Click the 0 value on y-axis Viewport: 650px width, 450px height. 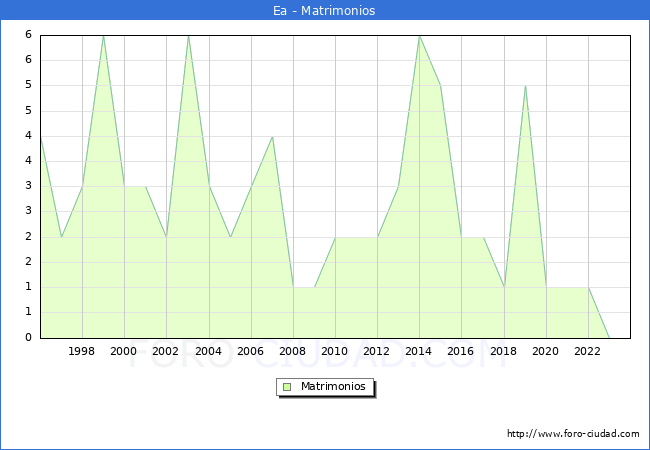[29, 338]
